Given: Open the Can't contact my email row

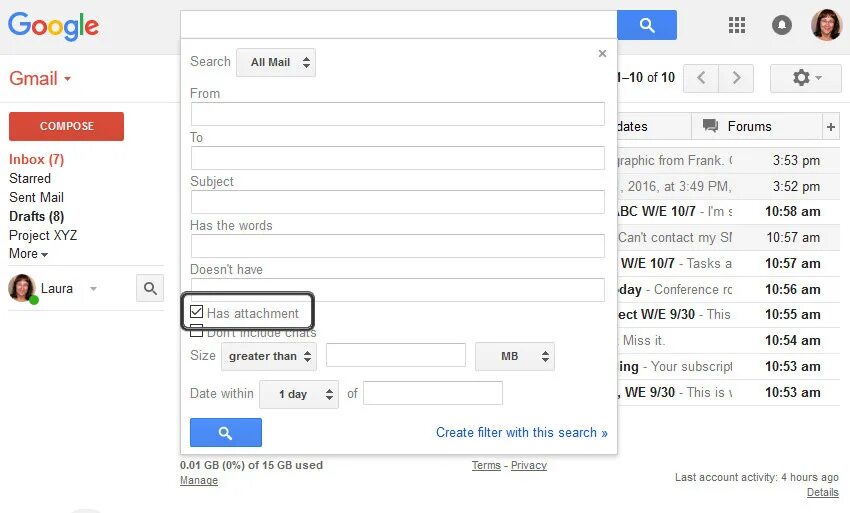Looking at the screenshot, I should coord(728,238).
